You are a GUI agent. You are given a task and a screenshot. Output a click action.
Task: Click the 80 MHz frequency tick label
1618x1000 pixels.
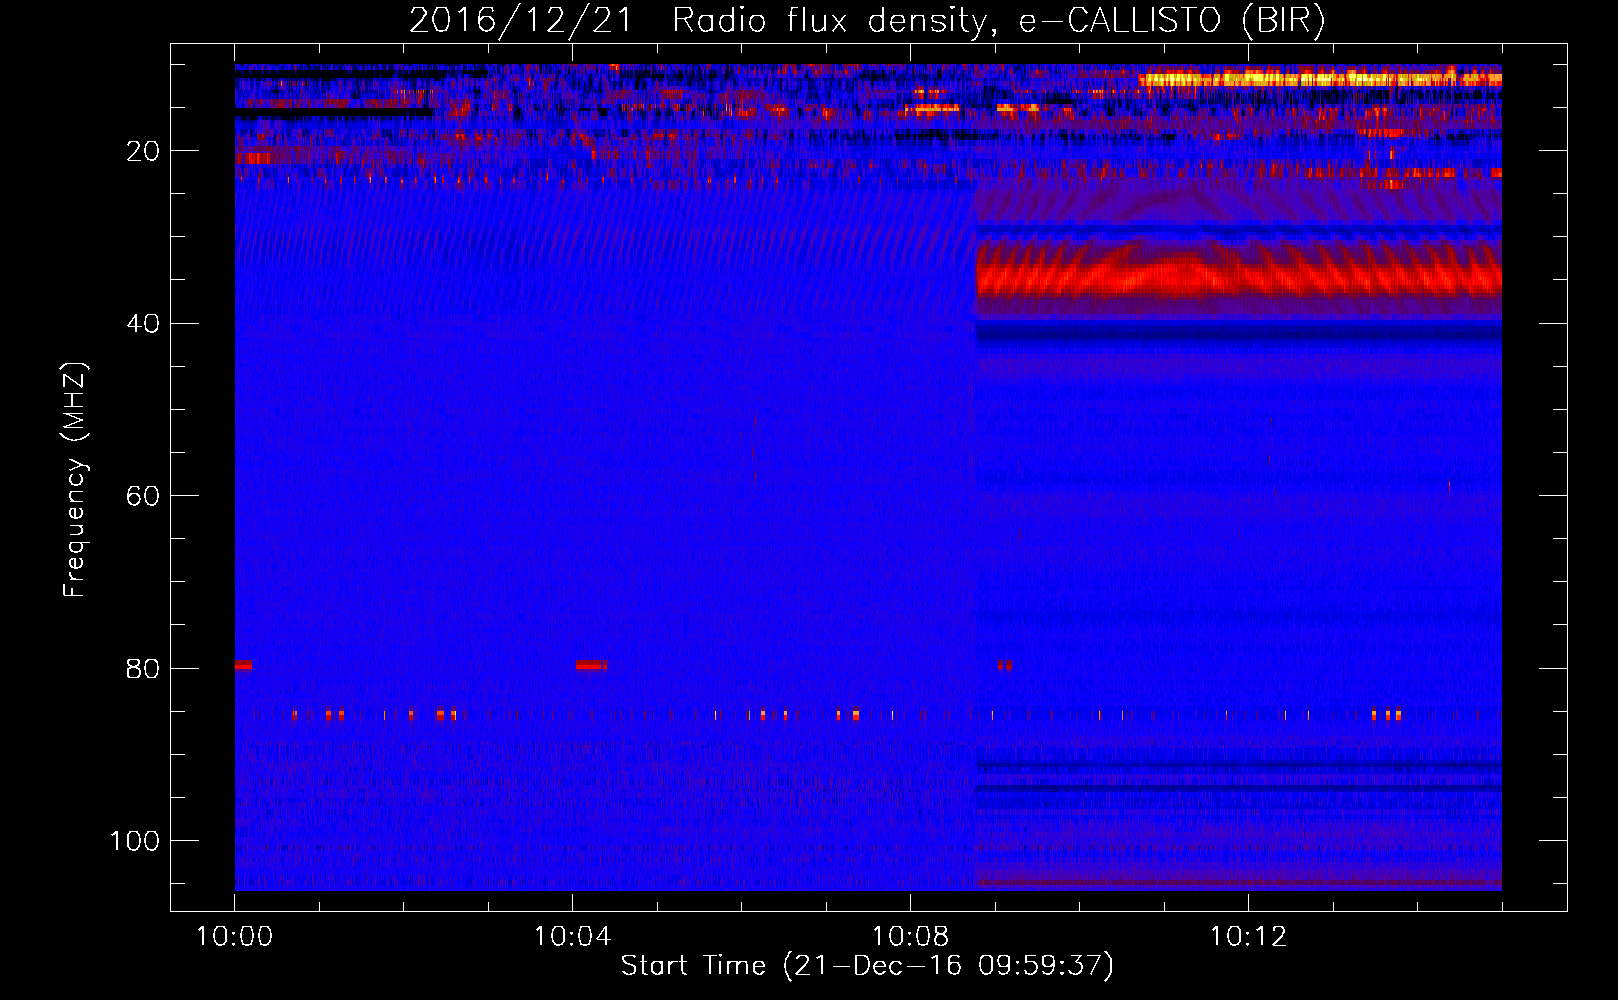point(143,668)
